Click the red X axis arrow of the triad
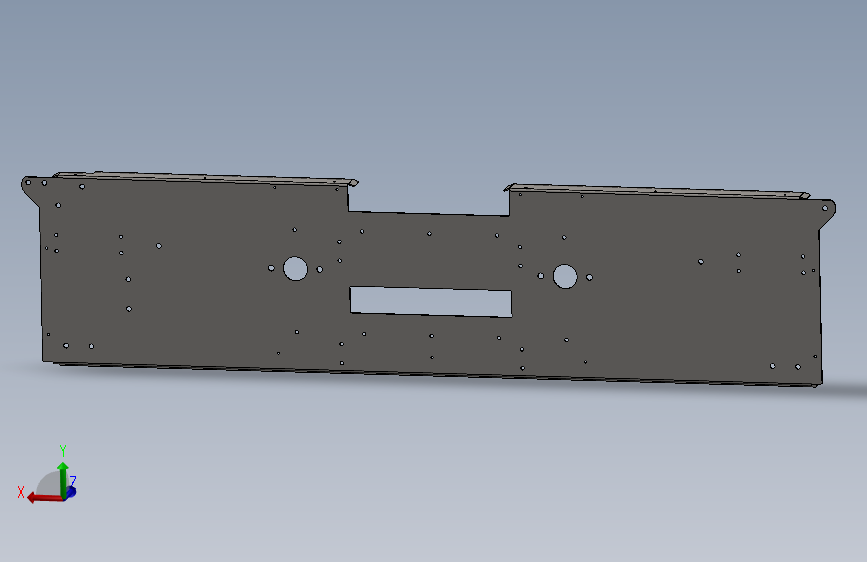The height and width of the screenshot is (562, 867). (44, 498)
